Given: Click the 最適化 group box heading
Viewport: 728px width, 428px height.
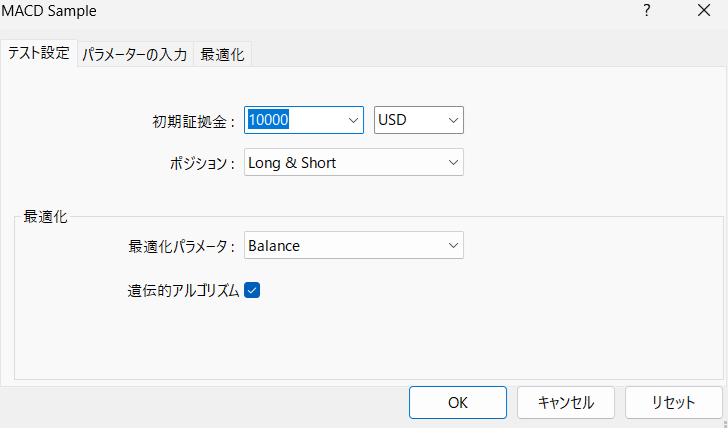Looking at the screenshot, I should coord(45,216).
